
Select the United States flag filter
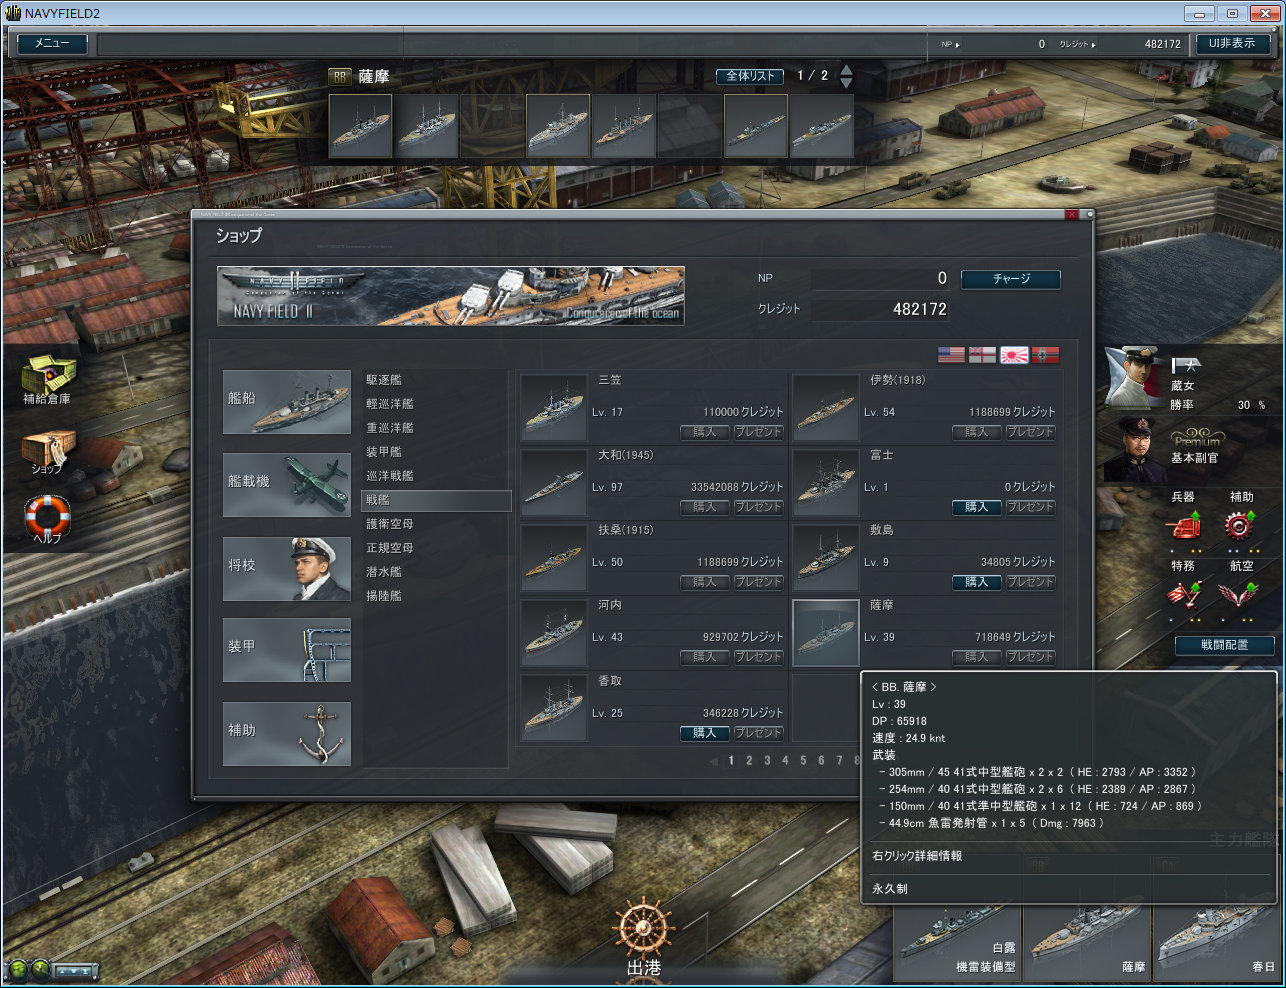tap(951, 355)
